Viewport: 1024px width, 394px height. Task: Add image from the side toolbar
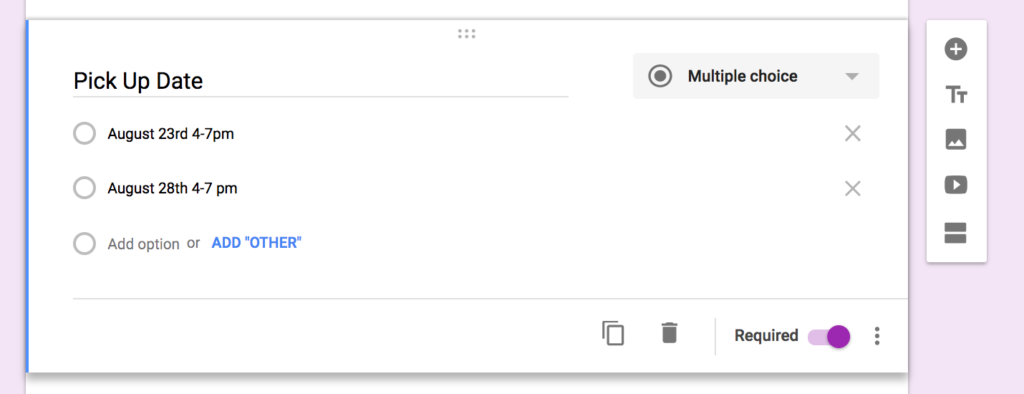click(956, 139)
